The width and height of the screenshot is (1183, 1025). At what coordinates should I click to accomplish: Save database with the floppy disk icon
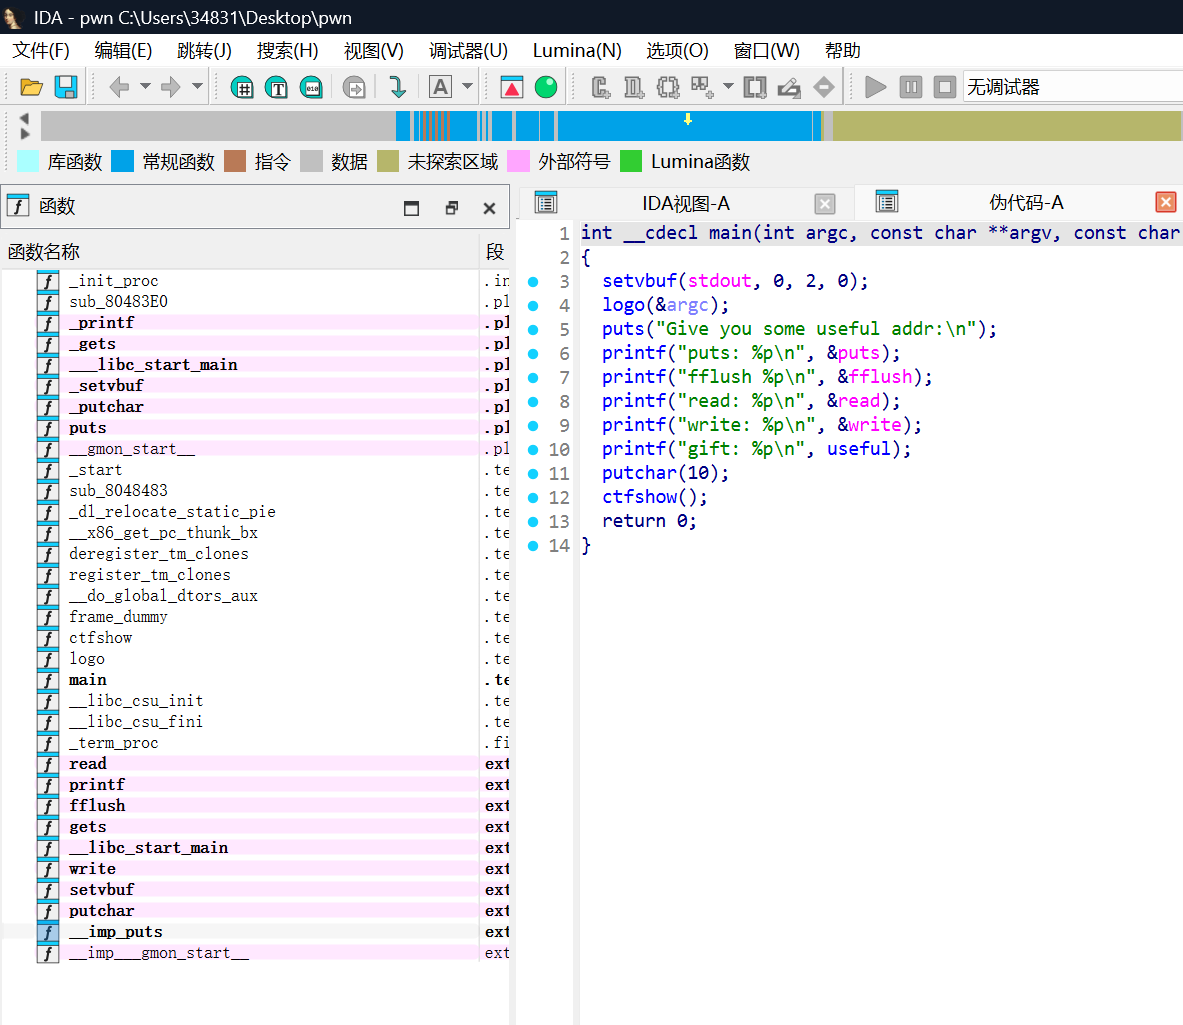[66, 87]
